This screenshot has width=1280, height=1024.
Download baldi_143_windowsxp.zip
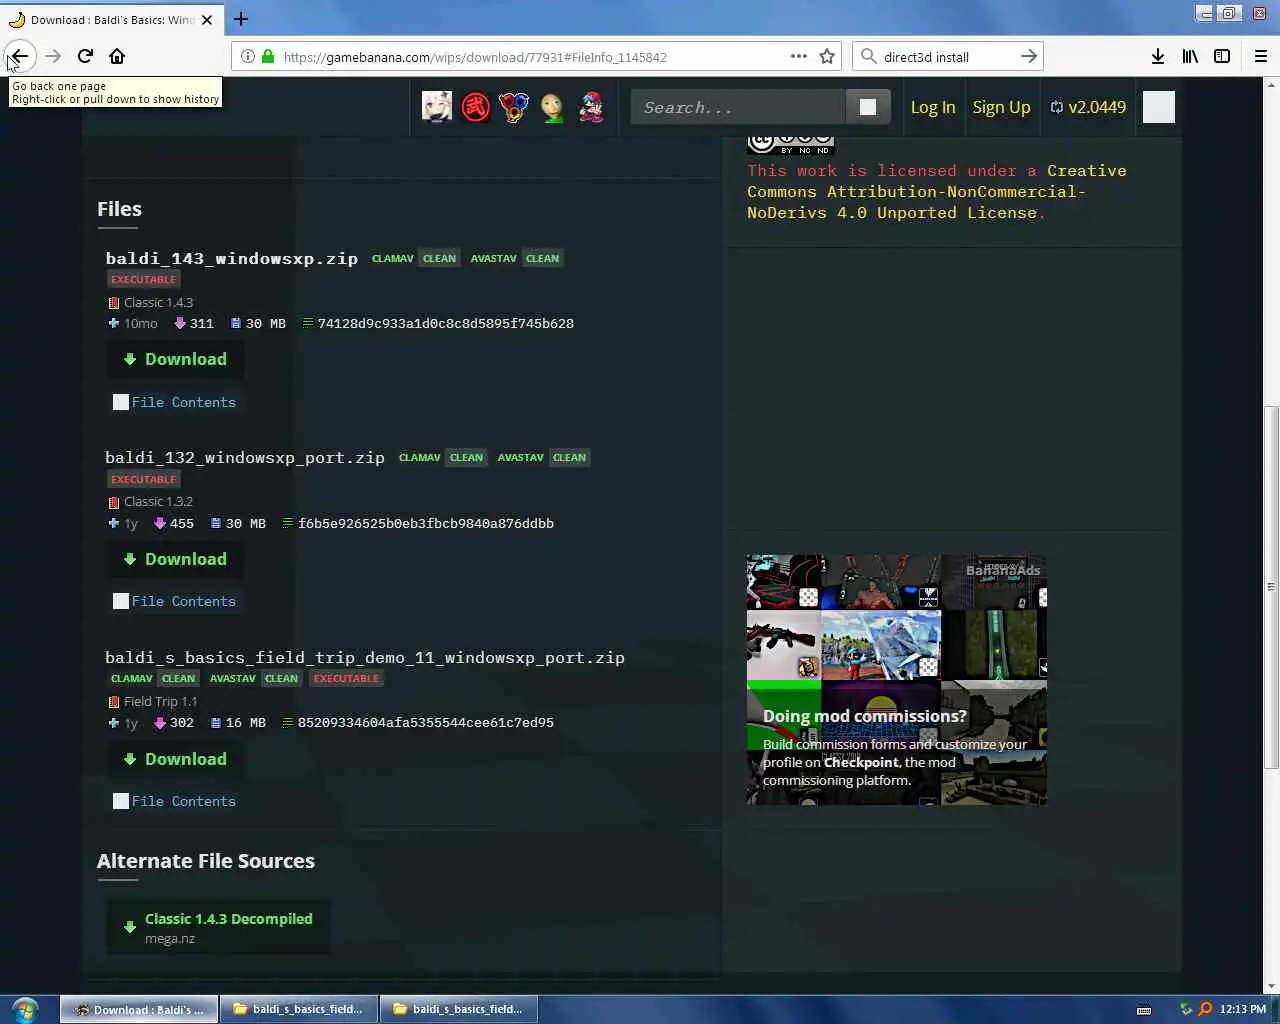pos(175,359)
